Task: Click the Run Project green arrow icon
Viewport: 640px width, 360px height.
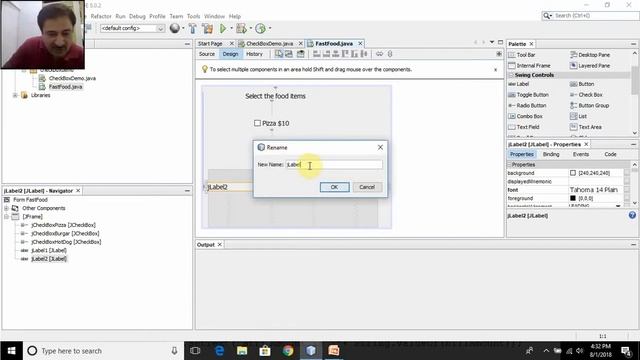Action: coord(223,28)
